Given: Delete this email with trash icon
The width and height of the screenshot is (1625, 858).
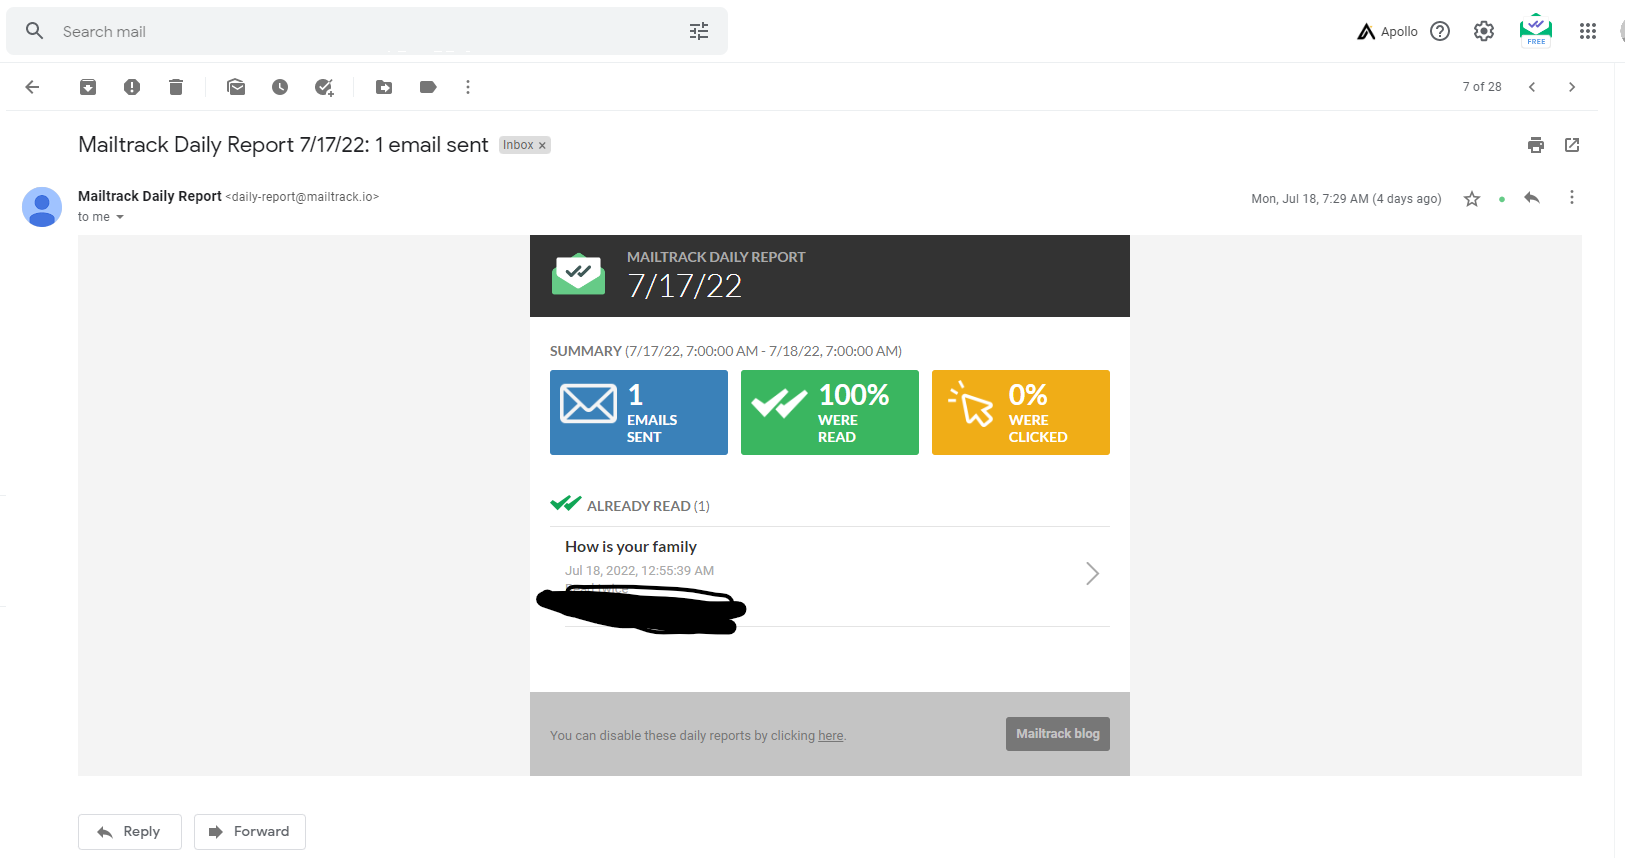Looking at the screenshot, I should (176, 87).
